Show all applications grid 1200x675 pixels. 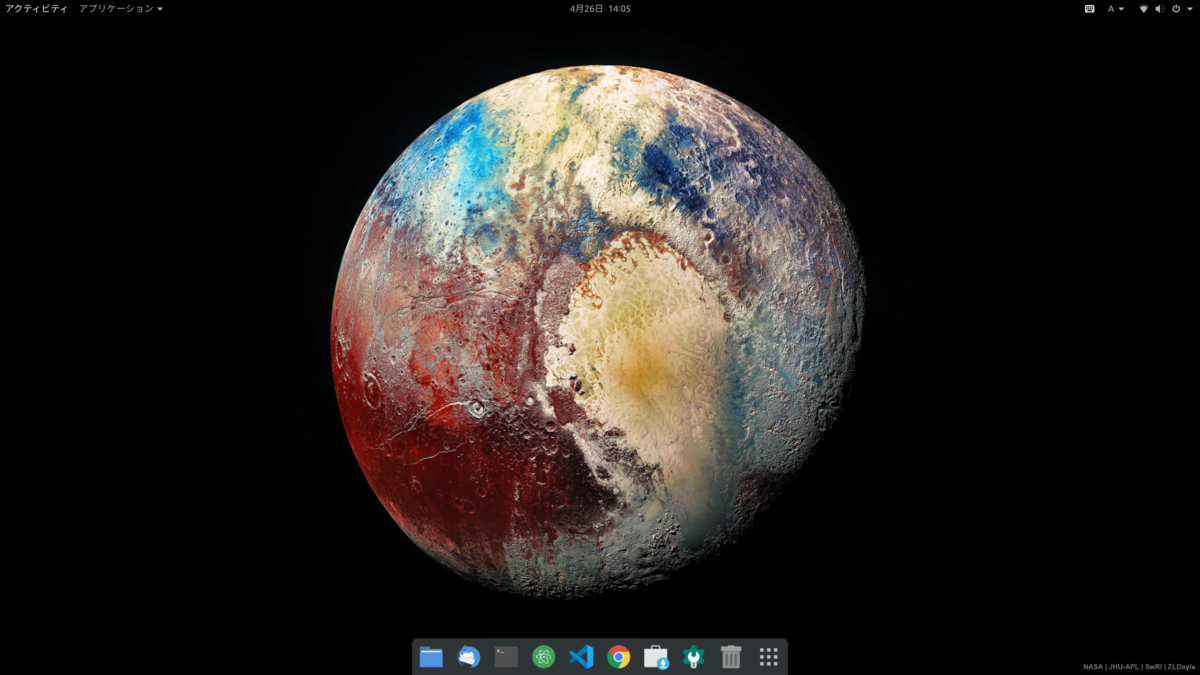click(x=768, y=657)
